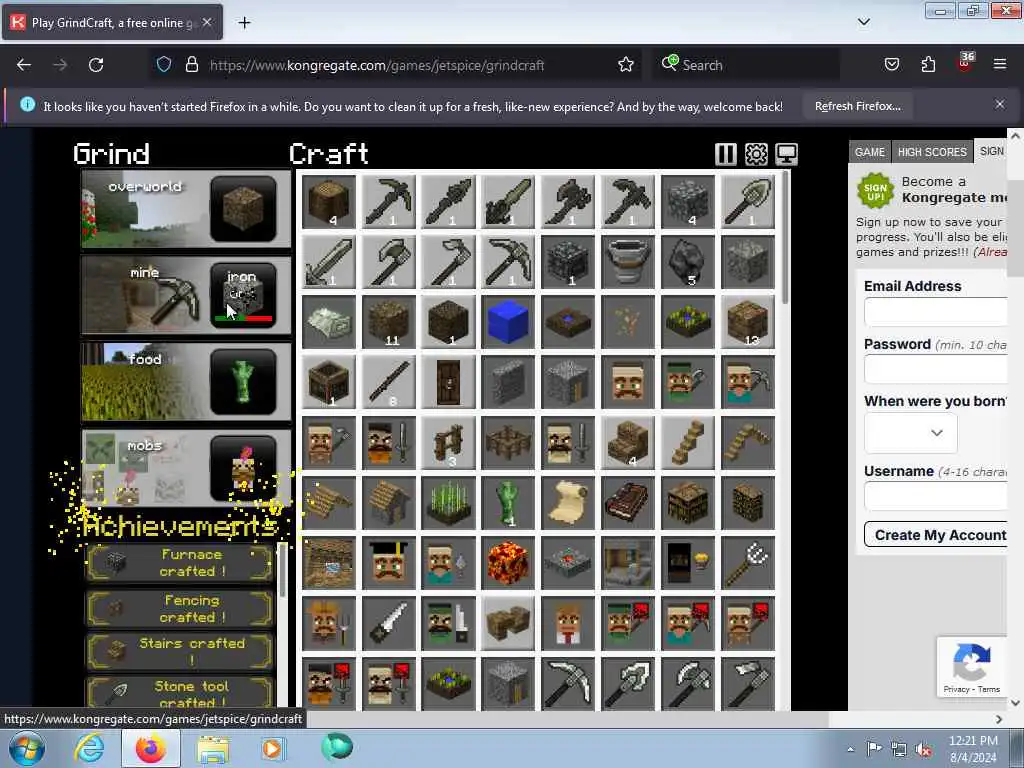
Task: Select the paper scroll item
Action: 569,503
